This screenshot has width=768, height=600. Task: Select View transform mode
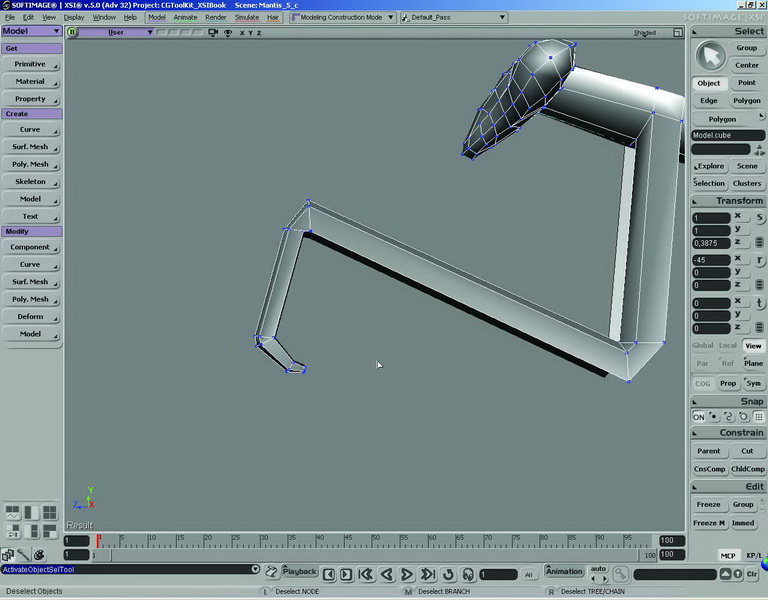click(x=753, y=345)
